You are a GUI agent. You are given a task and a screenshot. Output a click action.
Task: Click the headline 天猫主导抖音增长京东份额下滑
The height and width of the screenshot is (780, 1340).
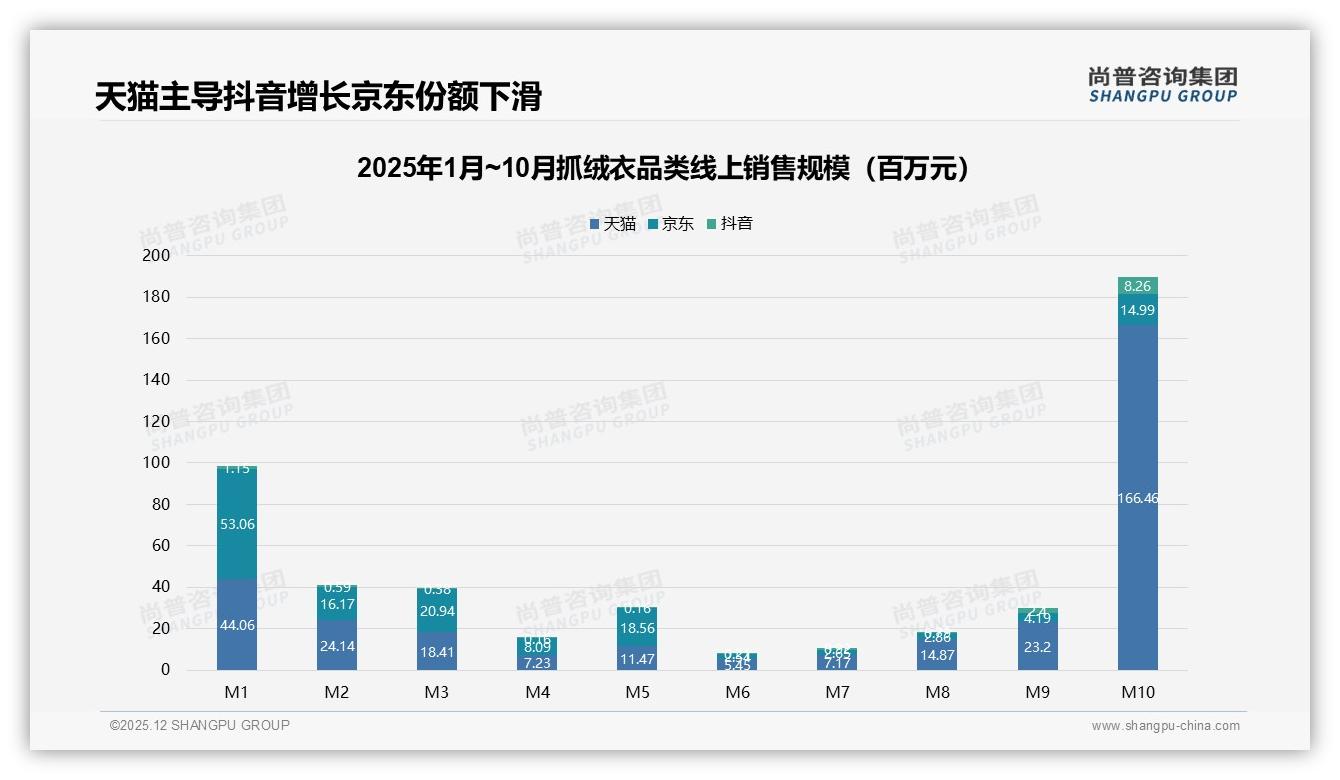pos(291,91)
